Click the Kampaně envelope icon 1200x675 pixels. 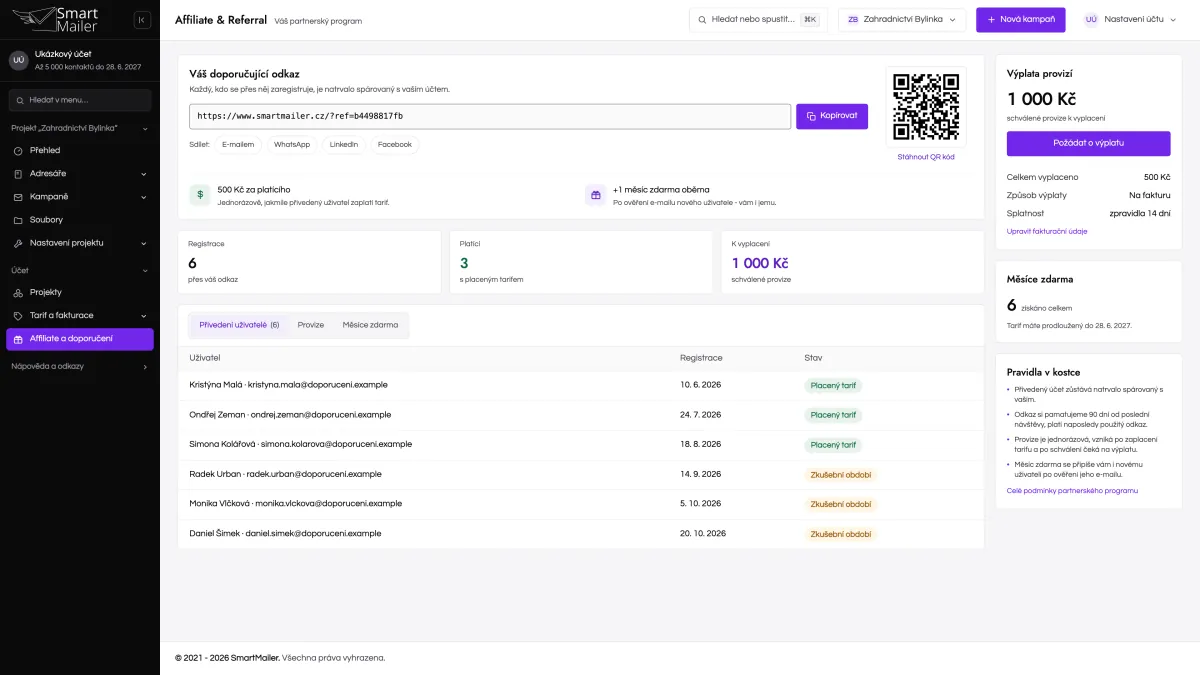18,196
